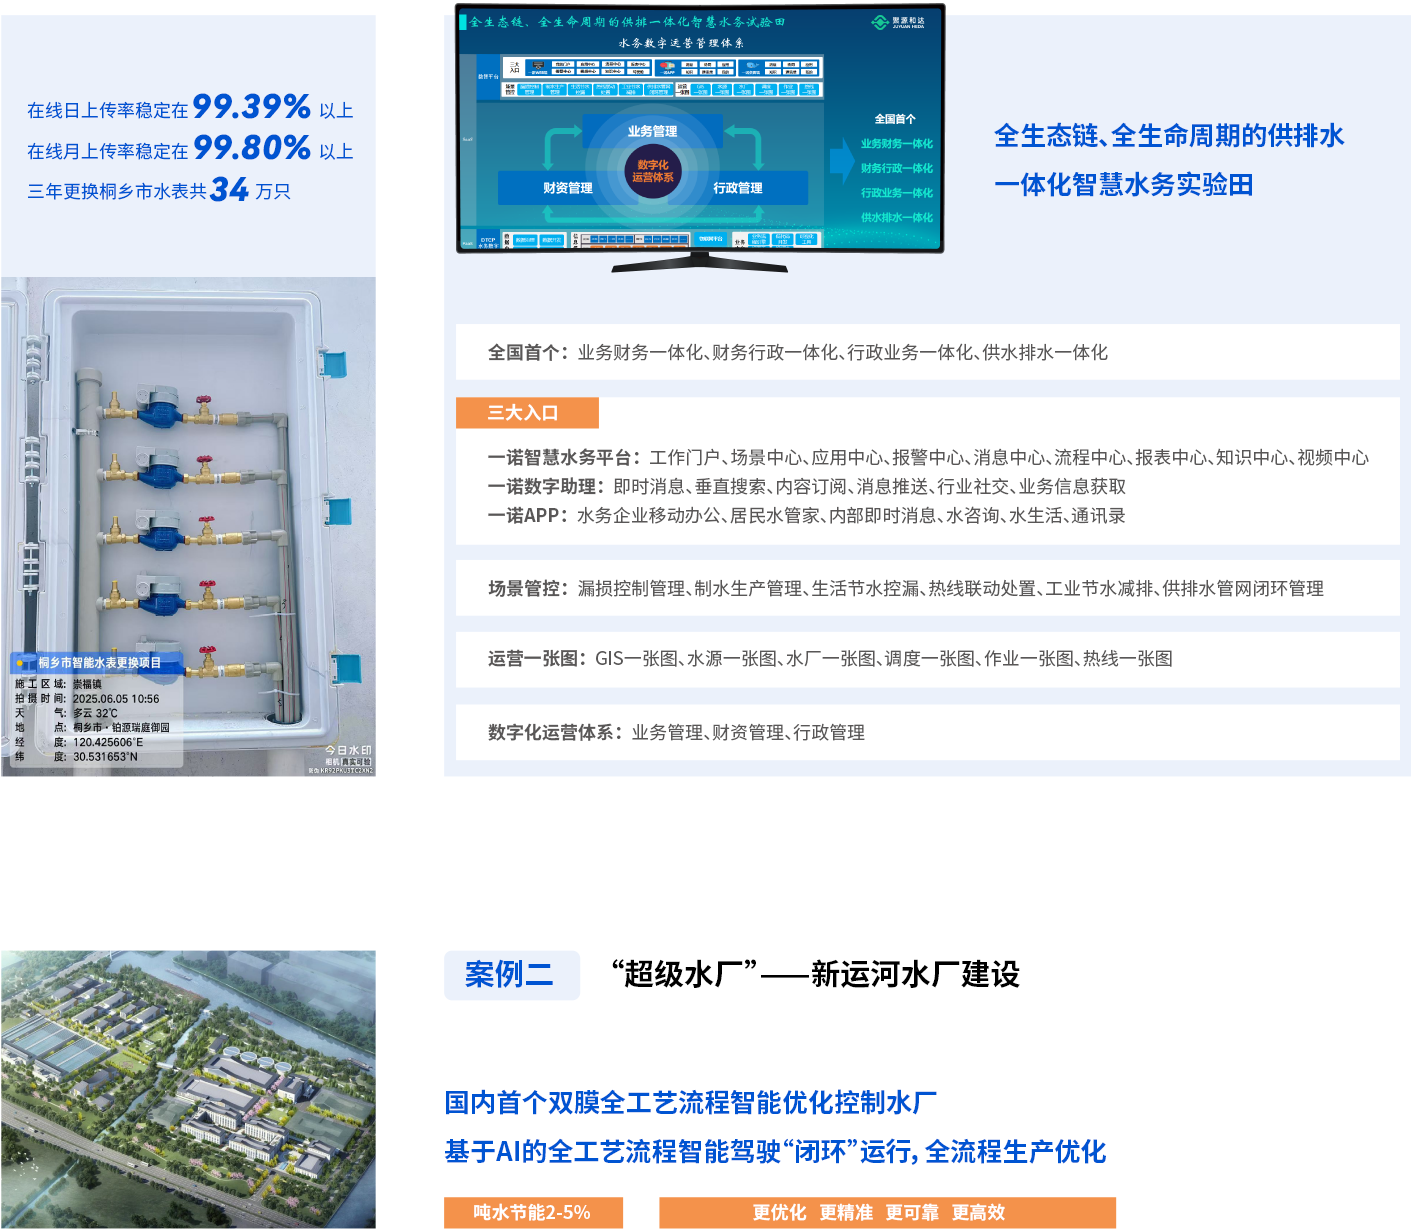Viewport: 1411px width, 1230px height.
Task: Click the 一诺智慧水务平台 line
Action: click(x=928, y=458)
